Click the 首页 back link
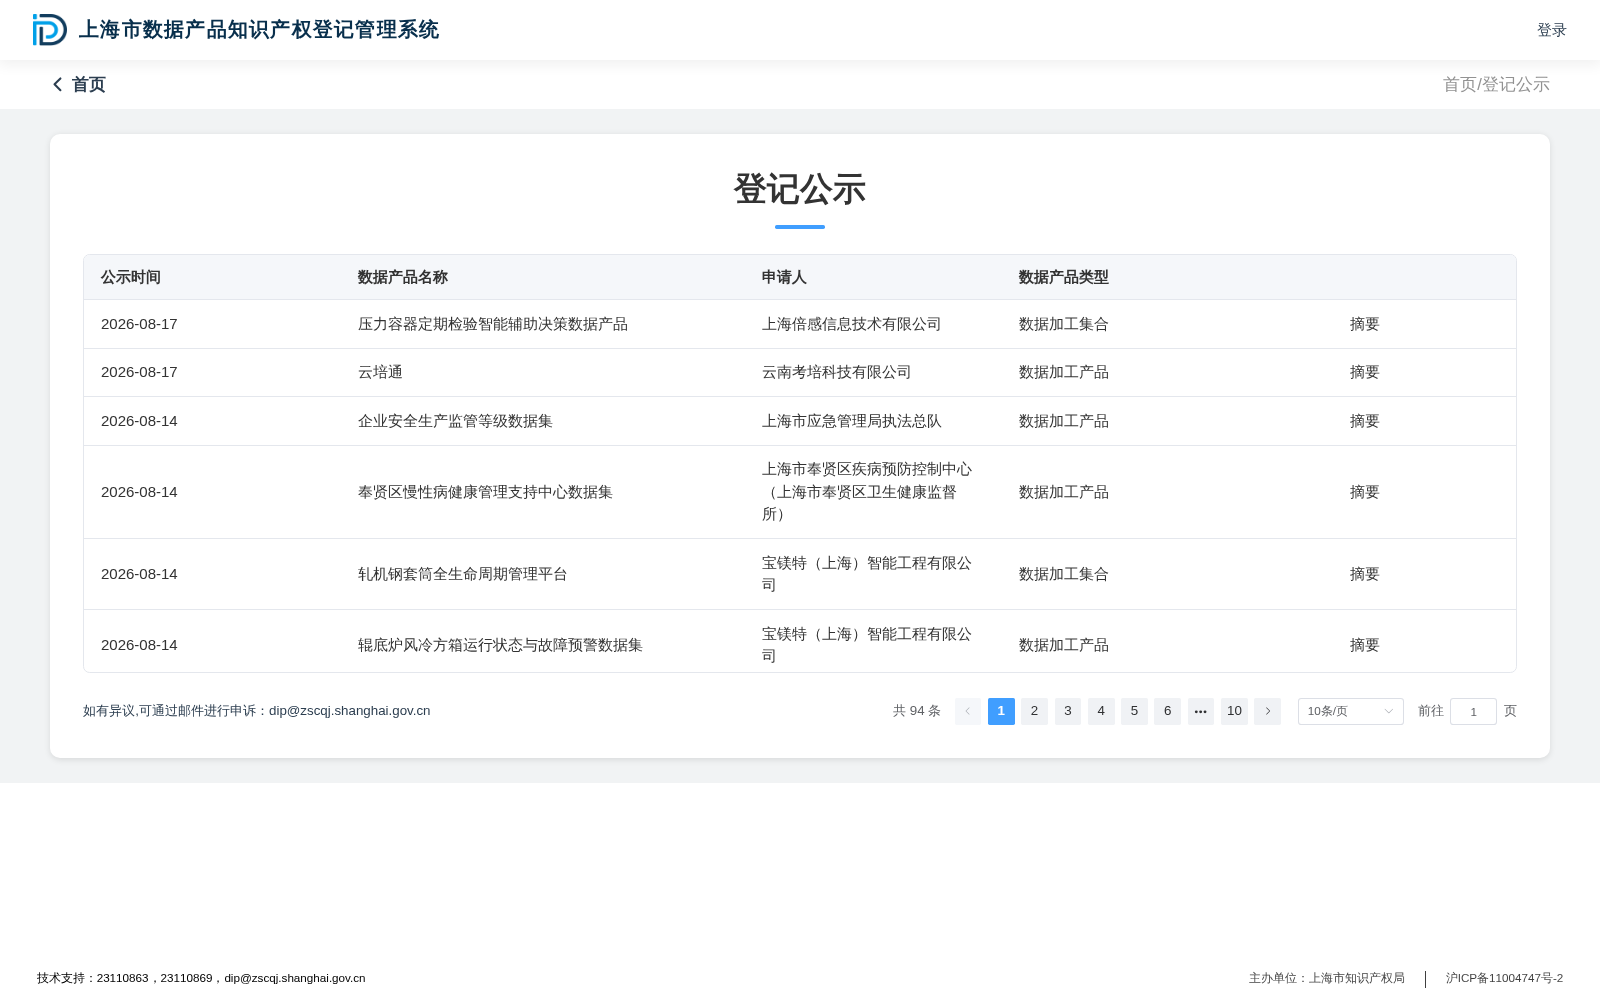1600x1000 pixels. click(88, 85)
